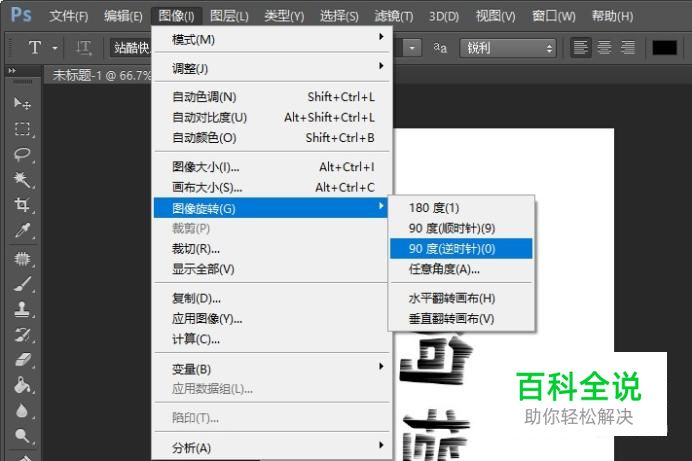This screenshot has width=692, height=461.
Task: Choose 画布大小(S)... menu item
Action: [x=272, y=187]
